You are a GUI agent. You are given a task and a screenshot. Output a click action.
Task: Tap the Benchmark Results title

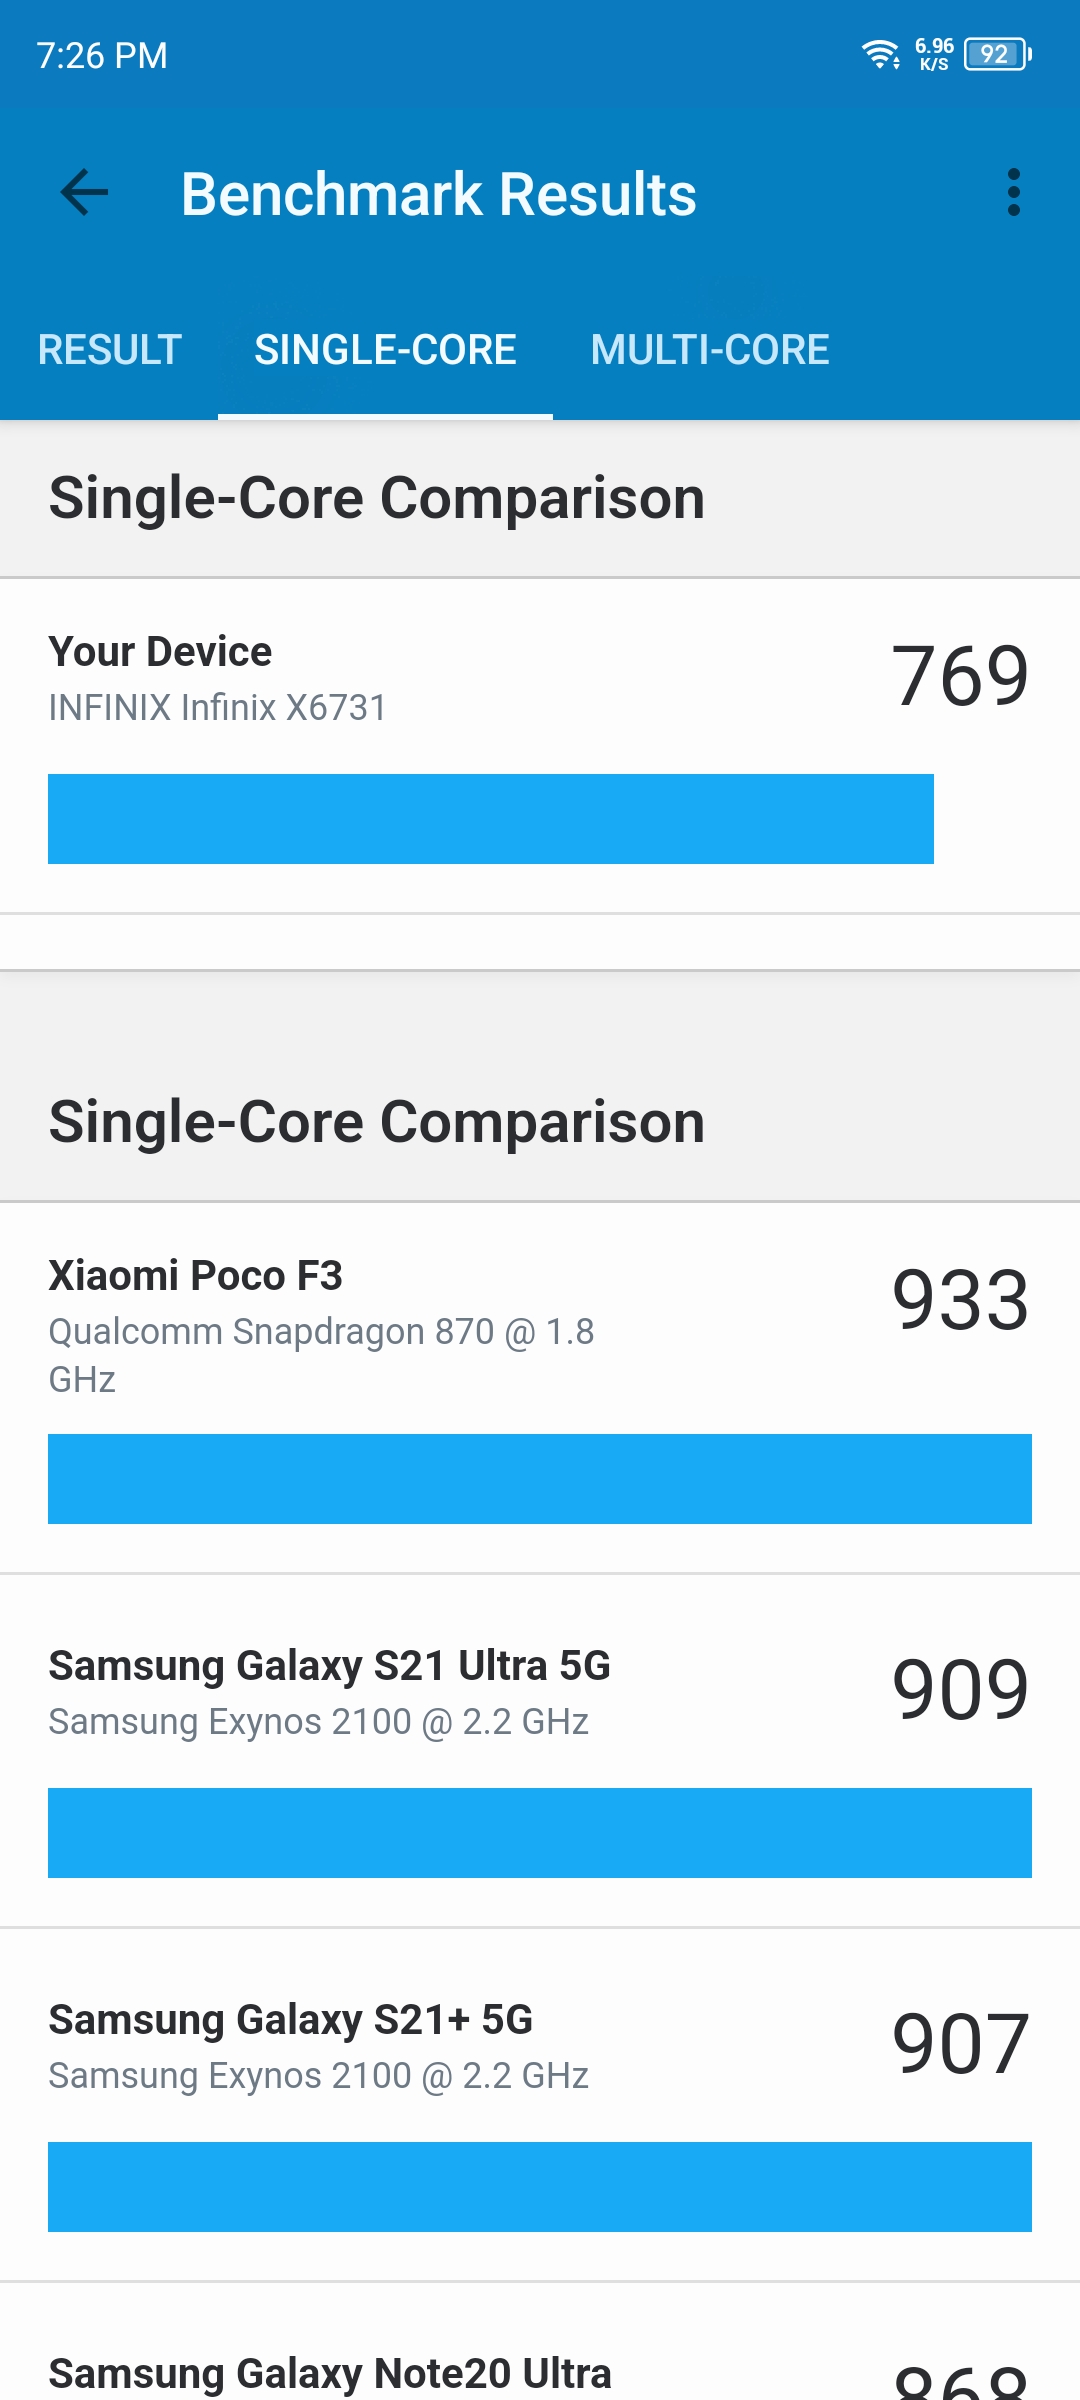pyautogui.click(x=438, y=194)
